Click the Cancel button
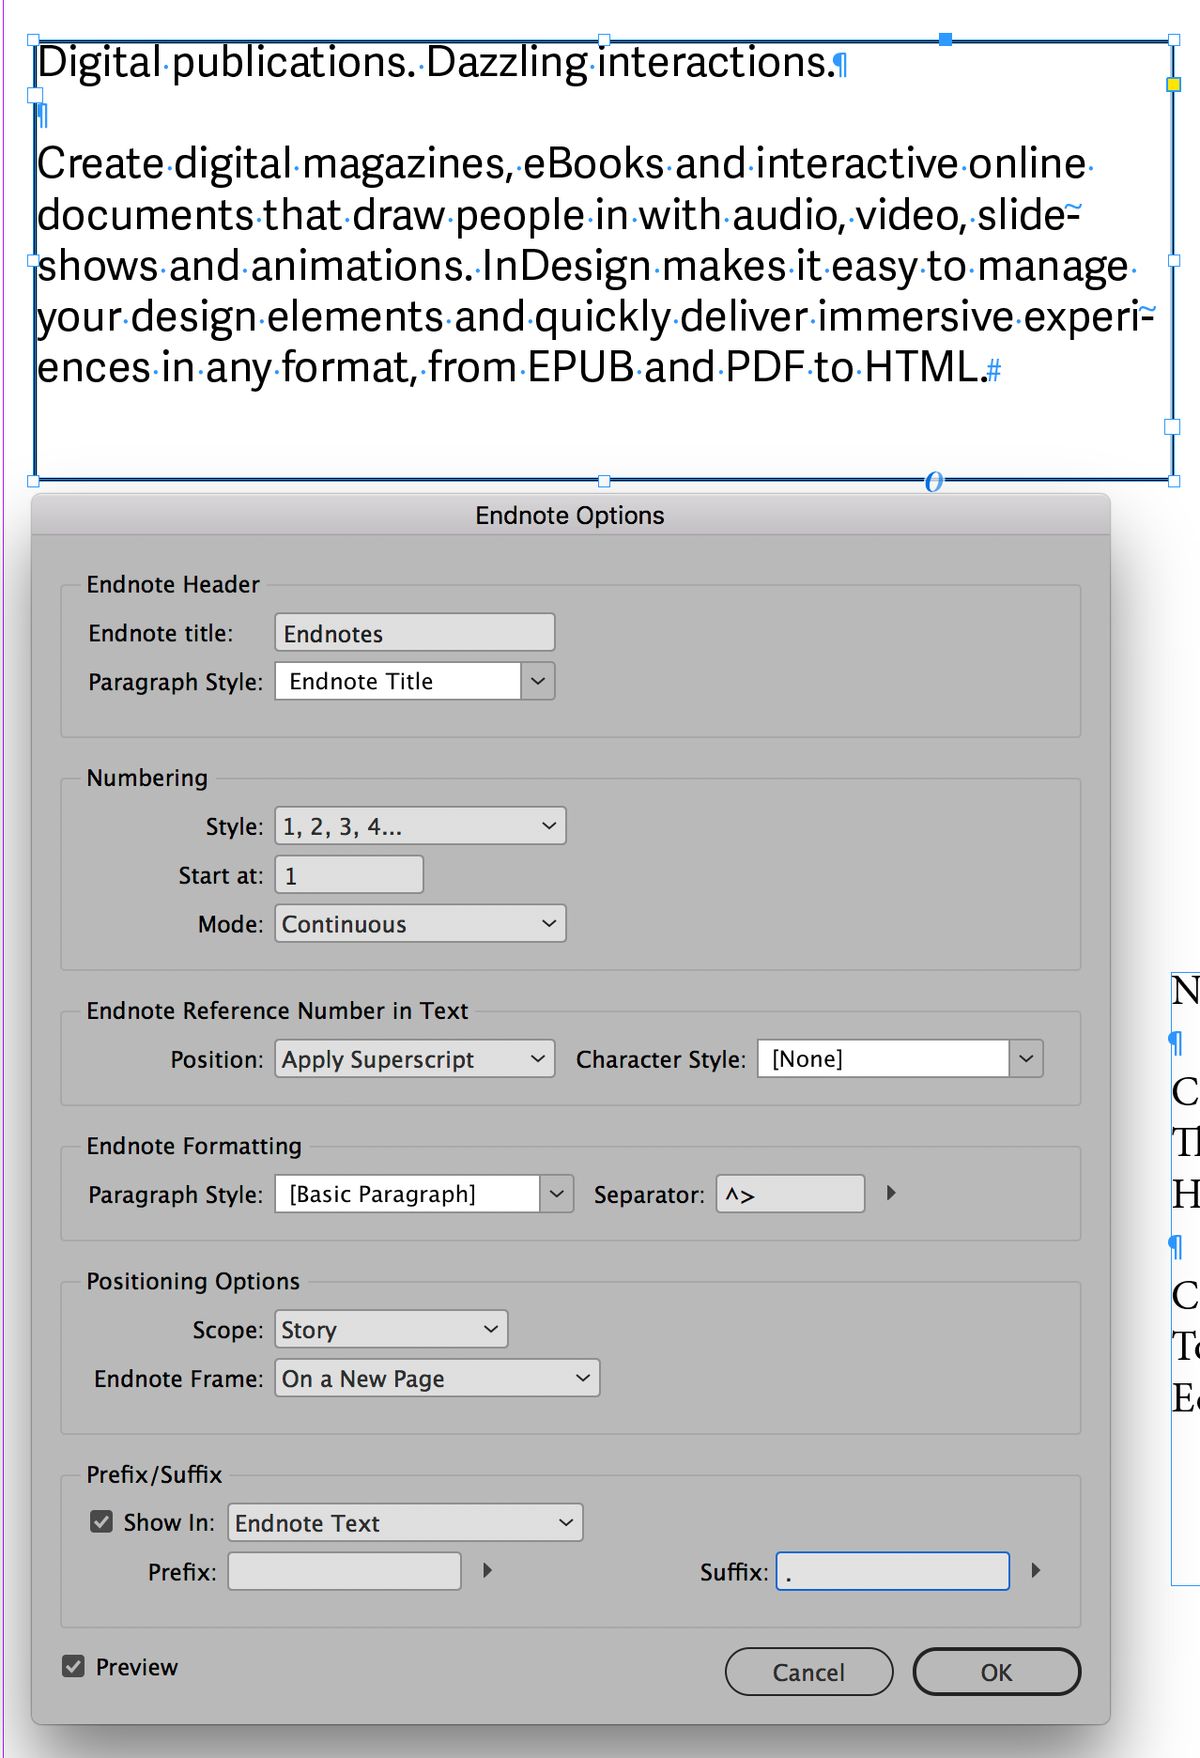The width and height of the screenshot is (1200, 1758). click(x=808, y=1671)
